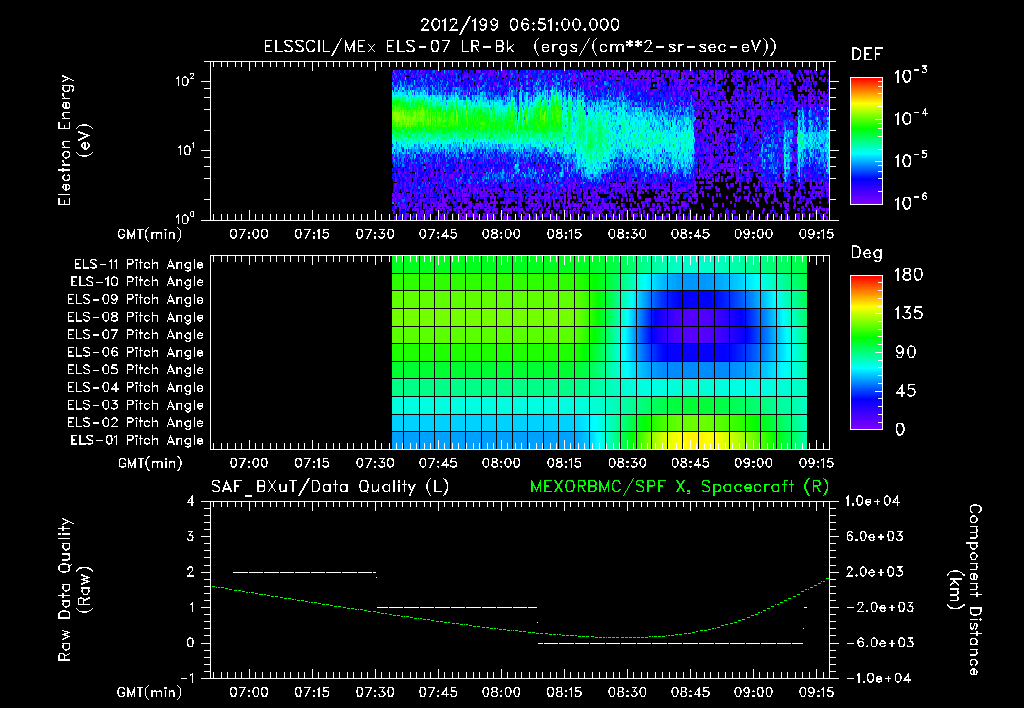The image size is (1024, 708).
Task: Select the ELS-03 Pitch Angle row label
Action: coord(136,405)
